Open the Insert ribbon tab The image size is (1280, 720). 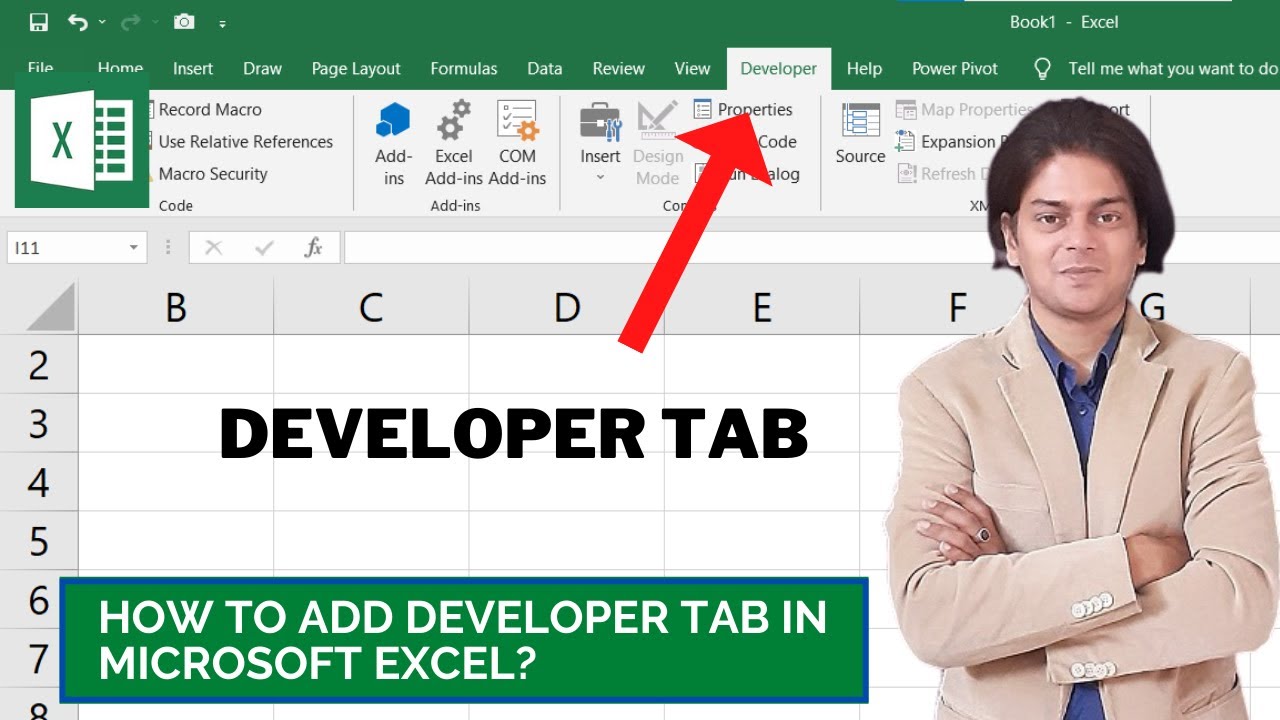(193, 69)
